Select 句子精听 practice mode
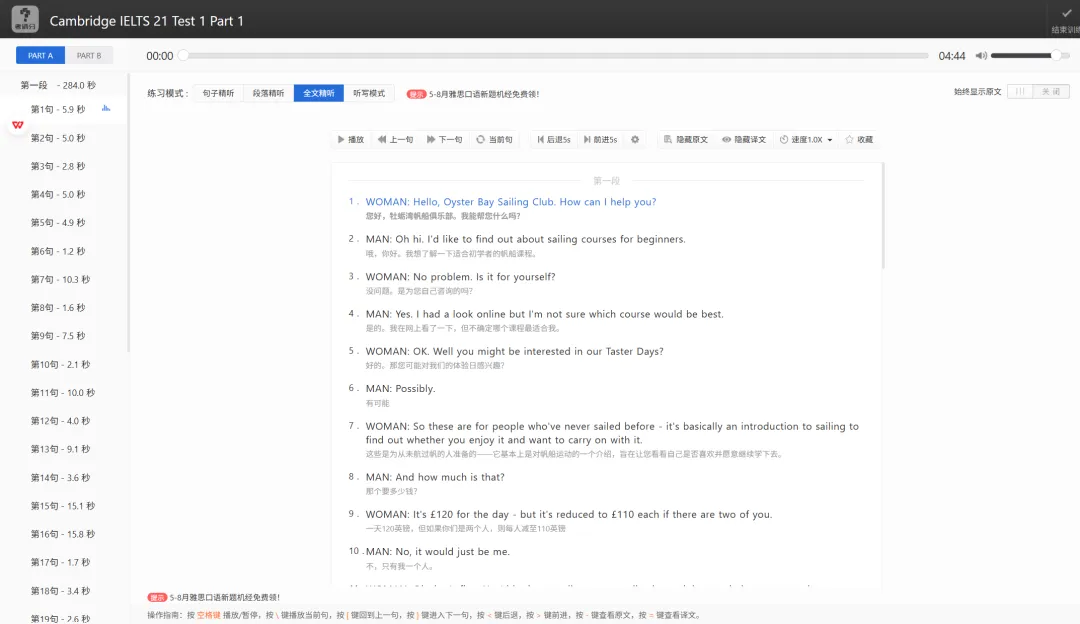 pos(218,94)
